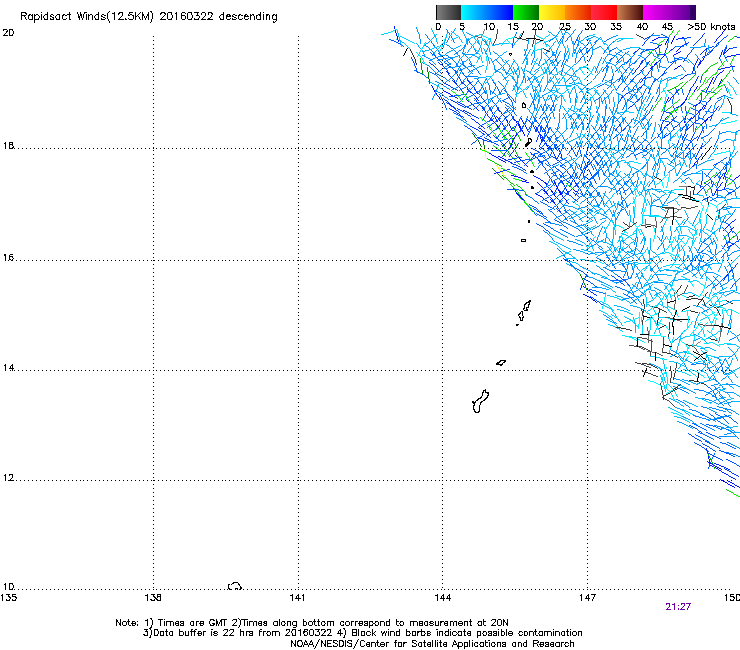The image size is (740, 650).
Task: Click the longitude axis label '138'
Action: [153, 598]
